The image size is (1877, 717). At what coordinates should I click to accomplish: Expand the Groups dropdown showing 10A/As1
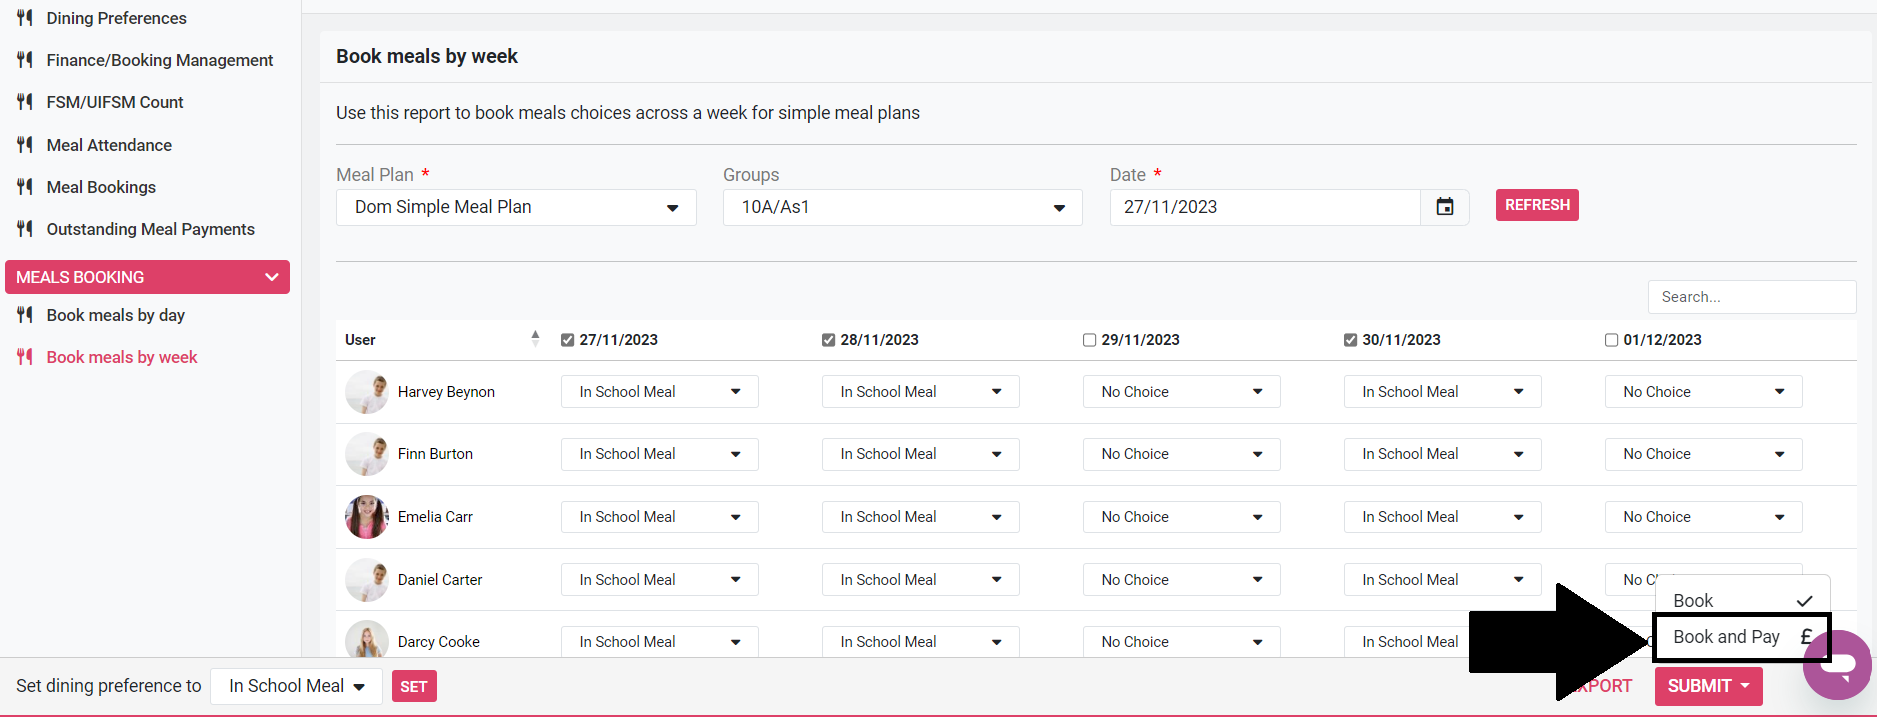coord(902,207)
